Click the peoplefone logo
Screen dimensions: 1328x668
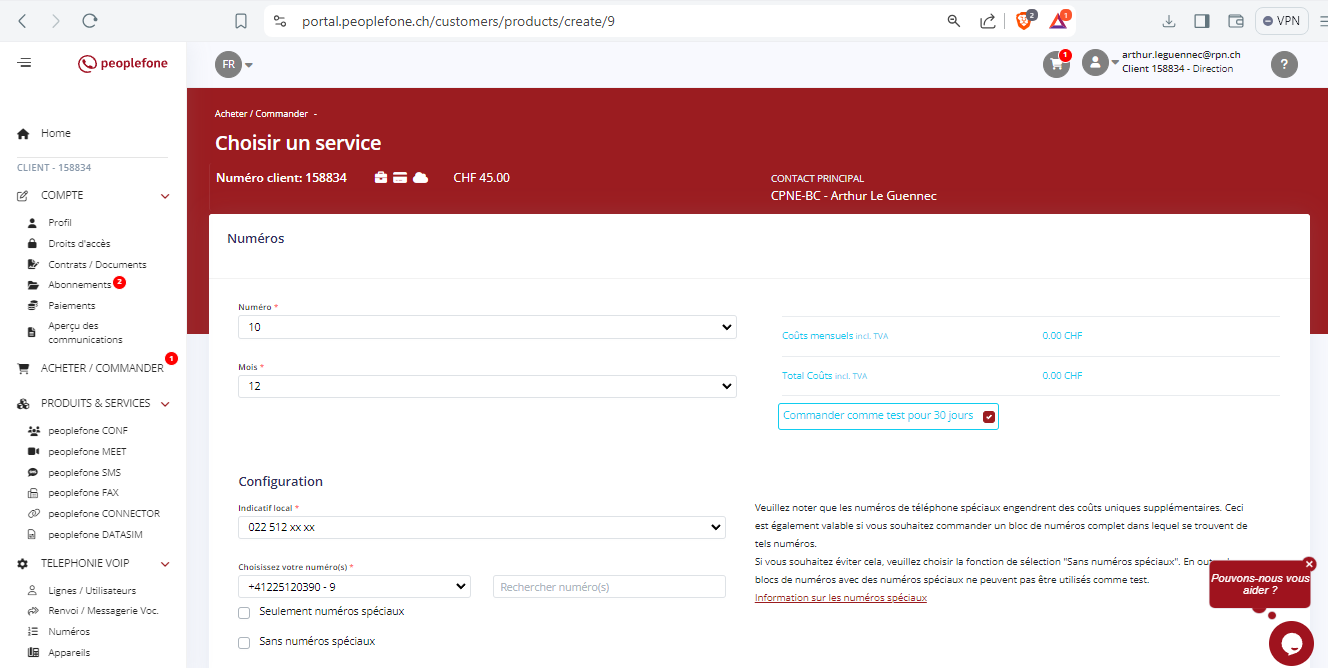tap(123, 63)
